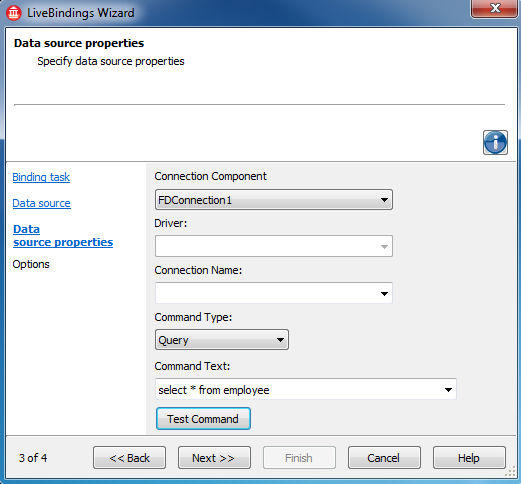Click the Test Command button

coord(203,419)
